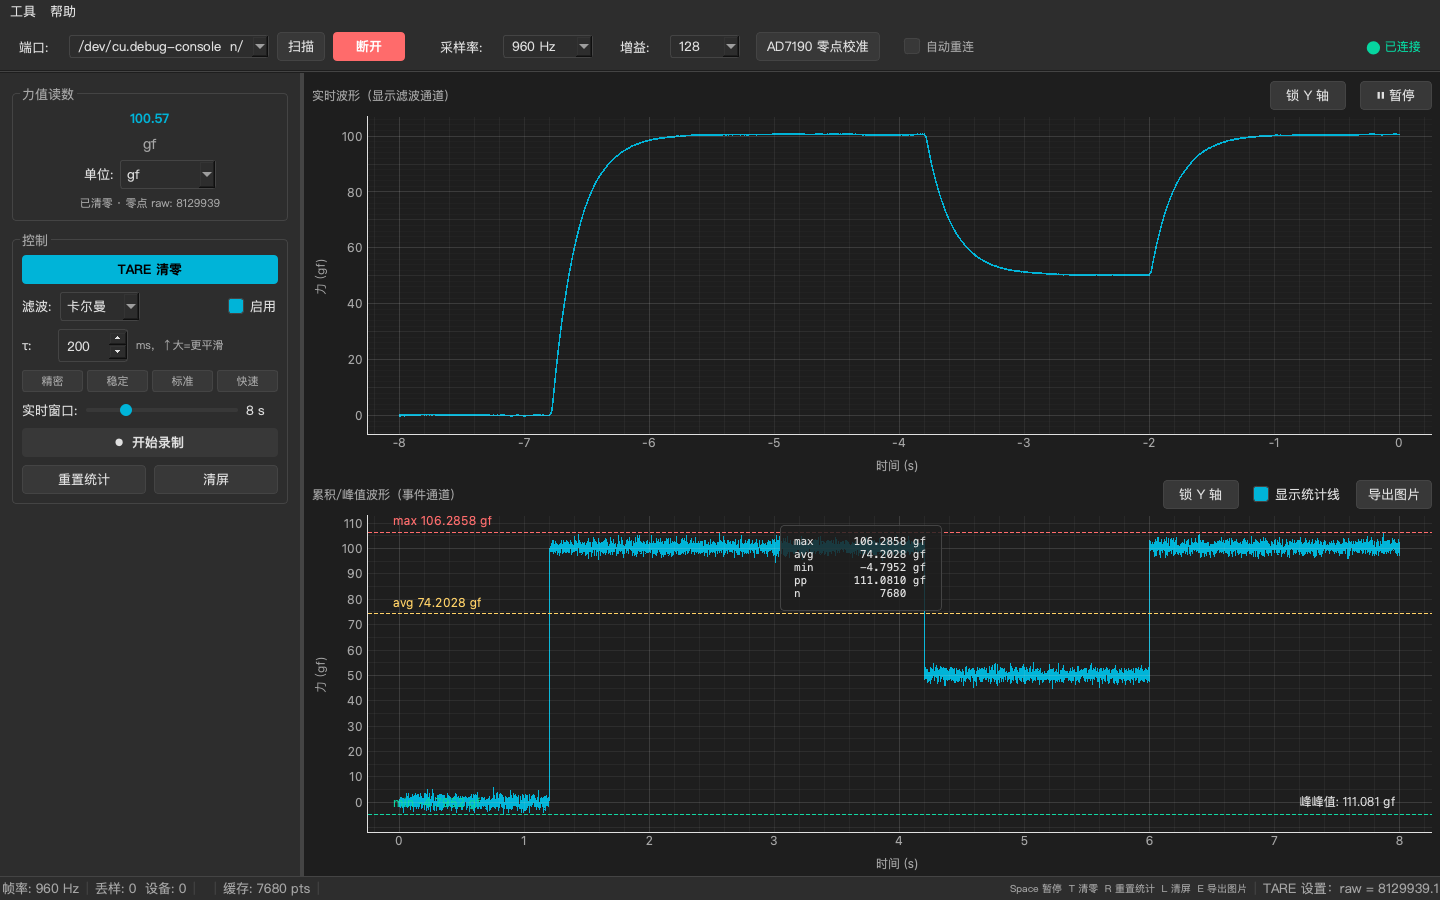
Task: Click 开始录制 record button
Action: 150,442
